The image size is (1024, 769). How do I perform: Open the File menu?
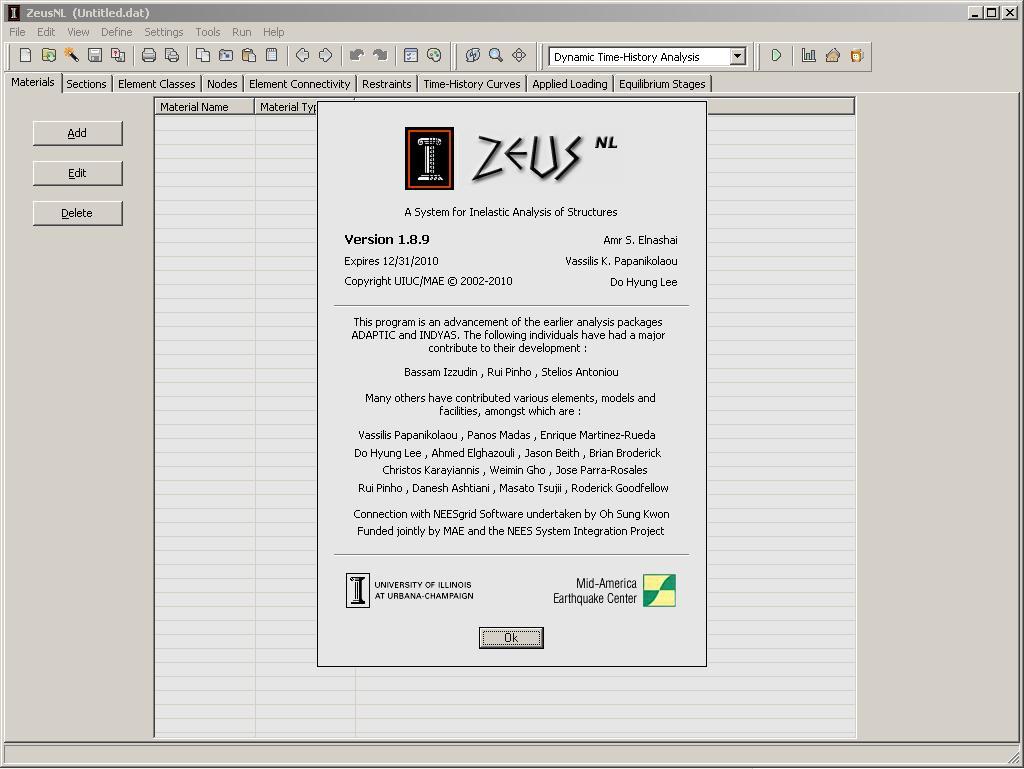[17, 32]
